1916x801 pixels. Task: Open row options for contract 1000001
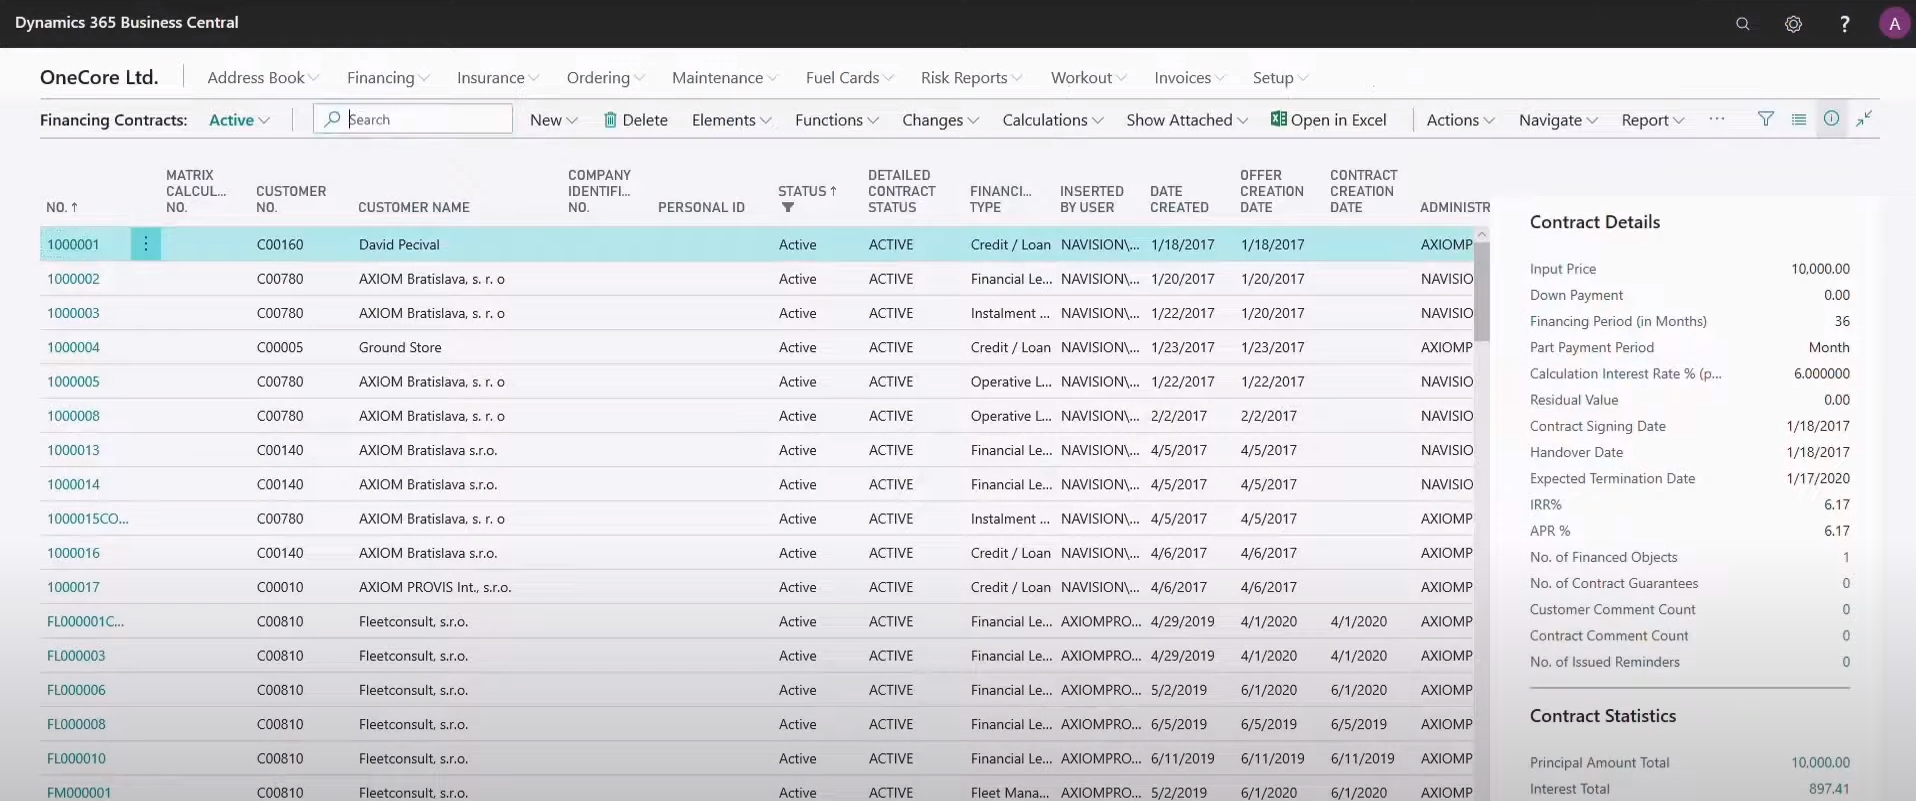coord(146,244)
